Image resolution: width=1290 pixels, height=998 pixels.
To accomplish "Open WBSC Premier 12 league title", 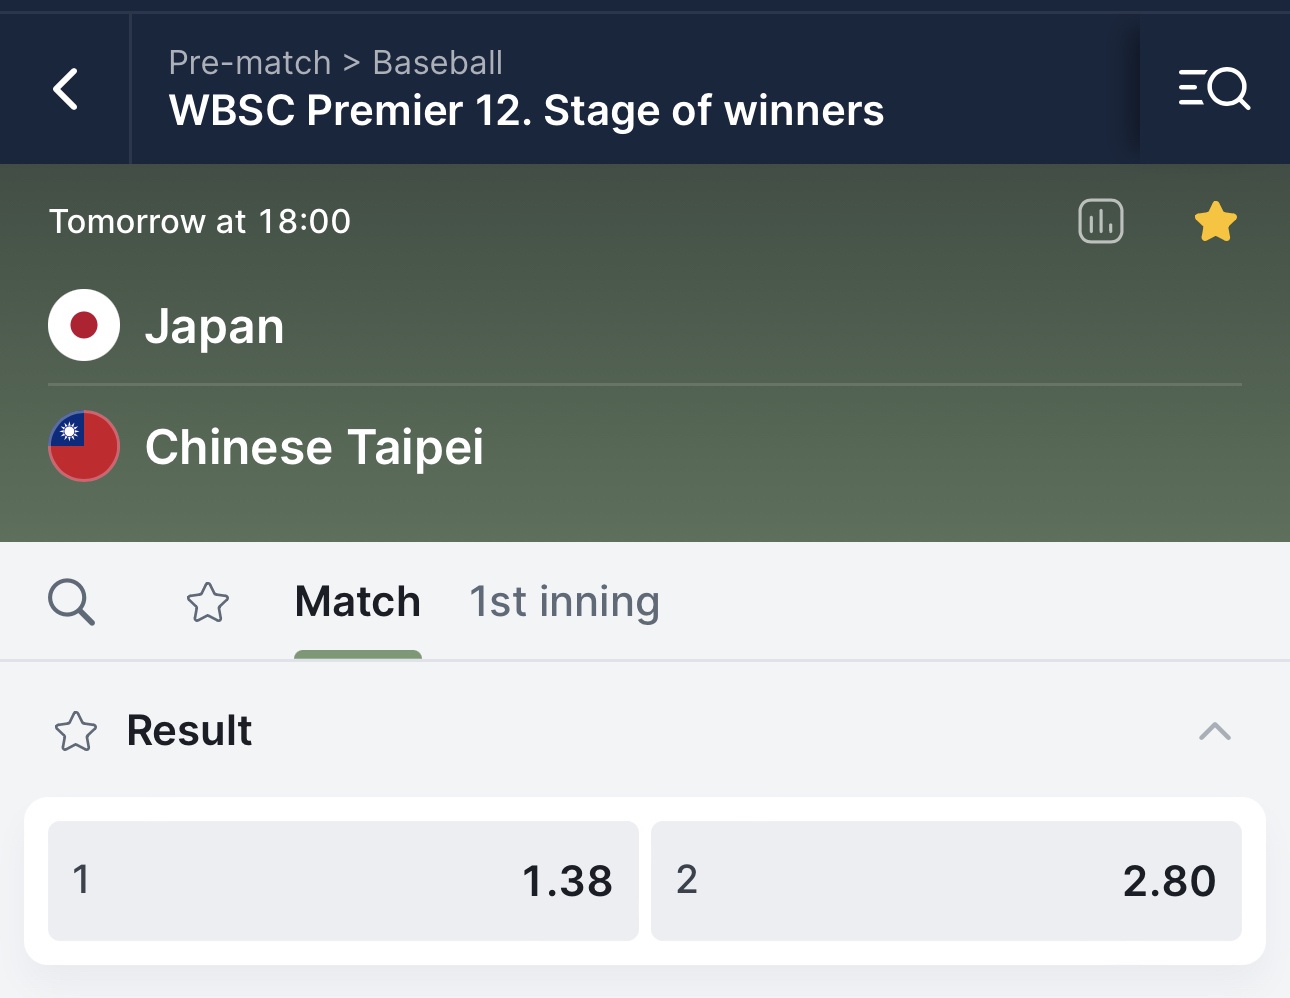I will point(526,111).
